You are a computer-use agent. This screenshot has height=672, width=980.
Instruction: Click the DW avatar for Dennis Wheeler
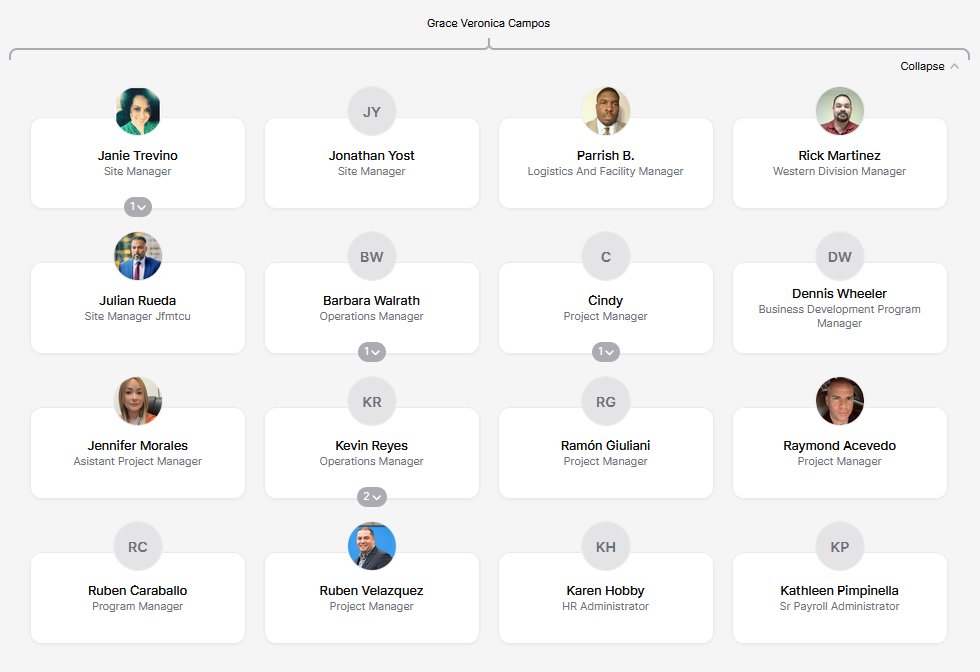[x=840, y=256]
